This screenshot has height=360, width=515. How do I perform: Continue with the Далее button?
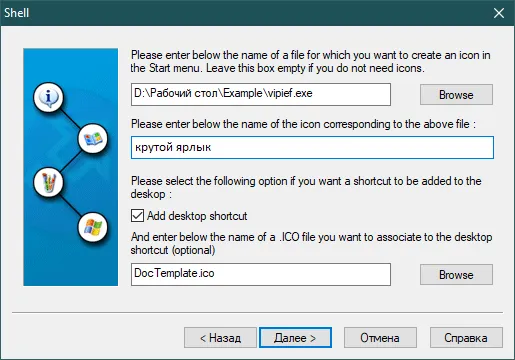click(x=295, y=338)
